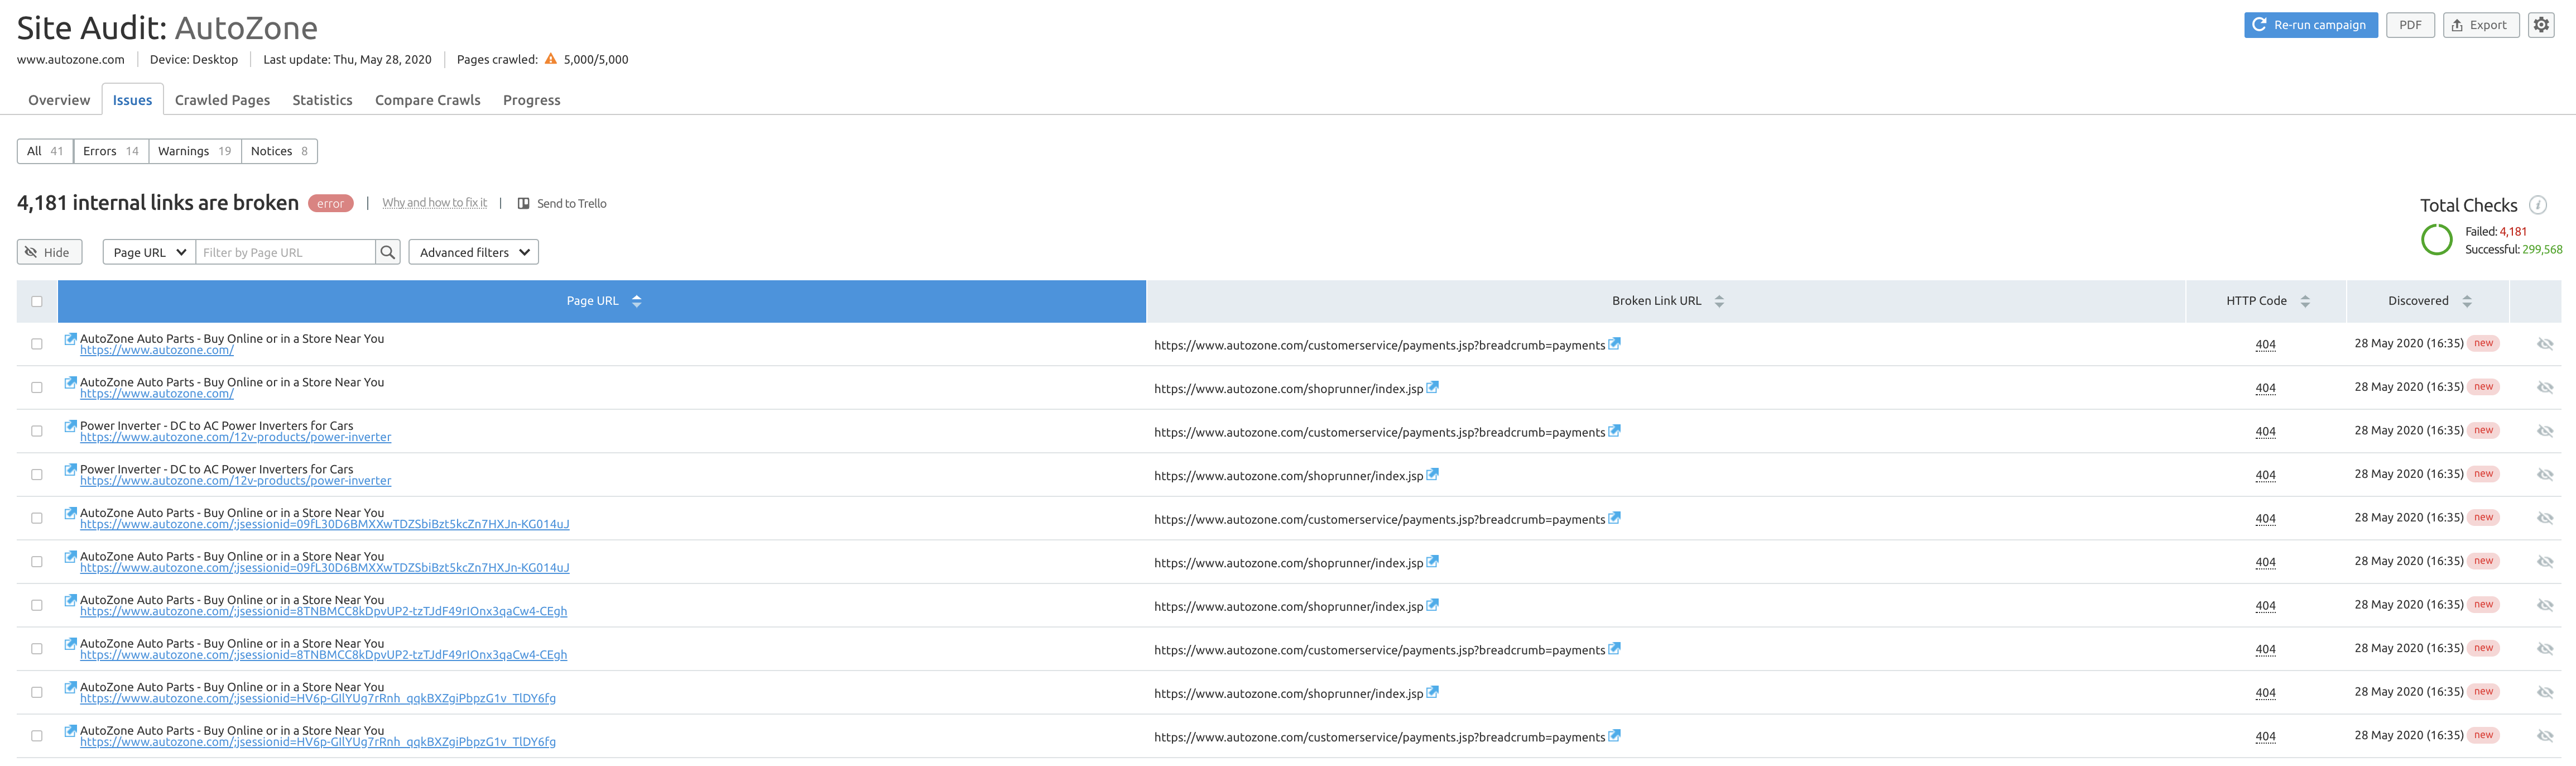Check the first jsessionid=8TNBMCC8 row checkbox
Viewport: 2576px width, 766px height.
(x=37, y=605)
